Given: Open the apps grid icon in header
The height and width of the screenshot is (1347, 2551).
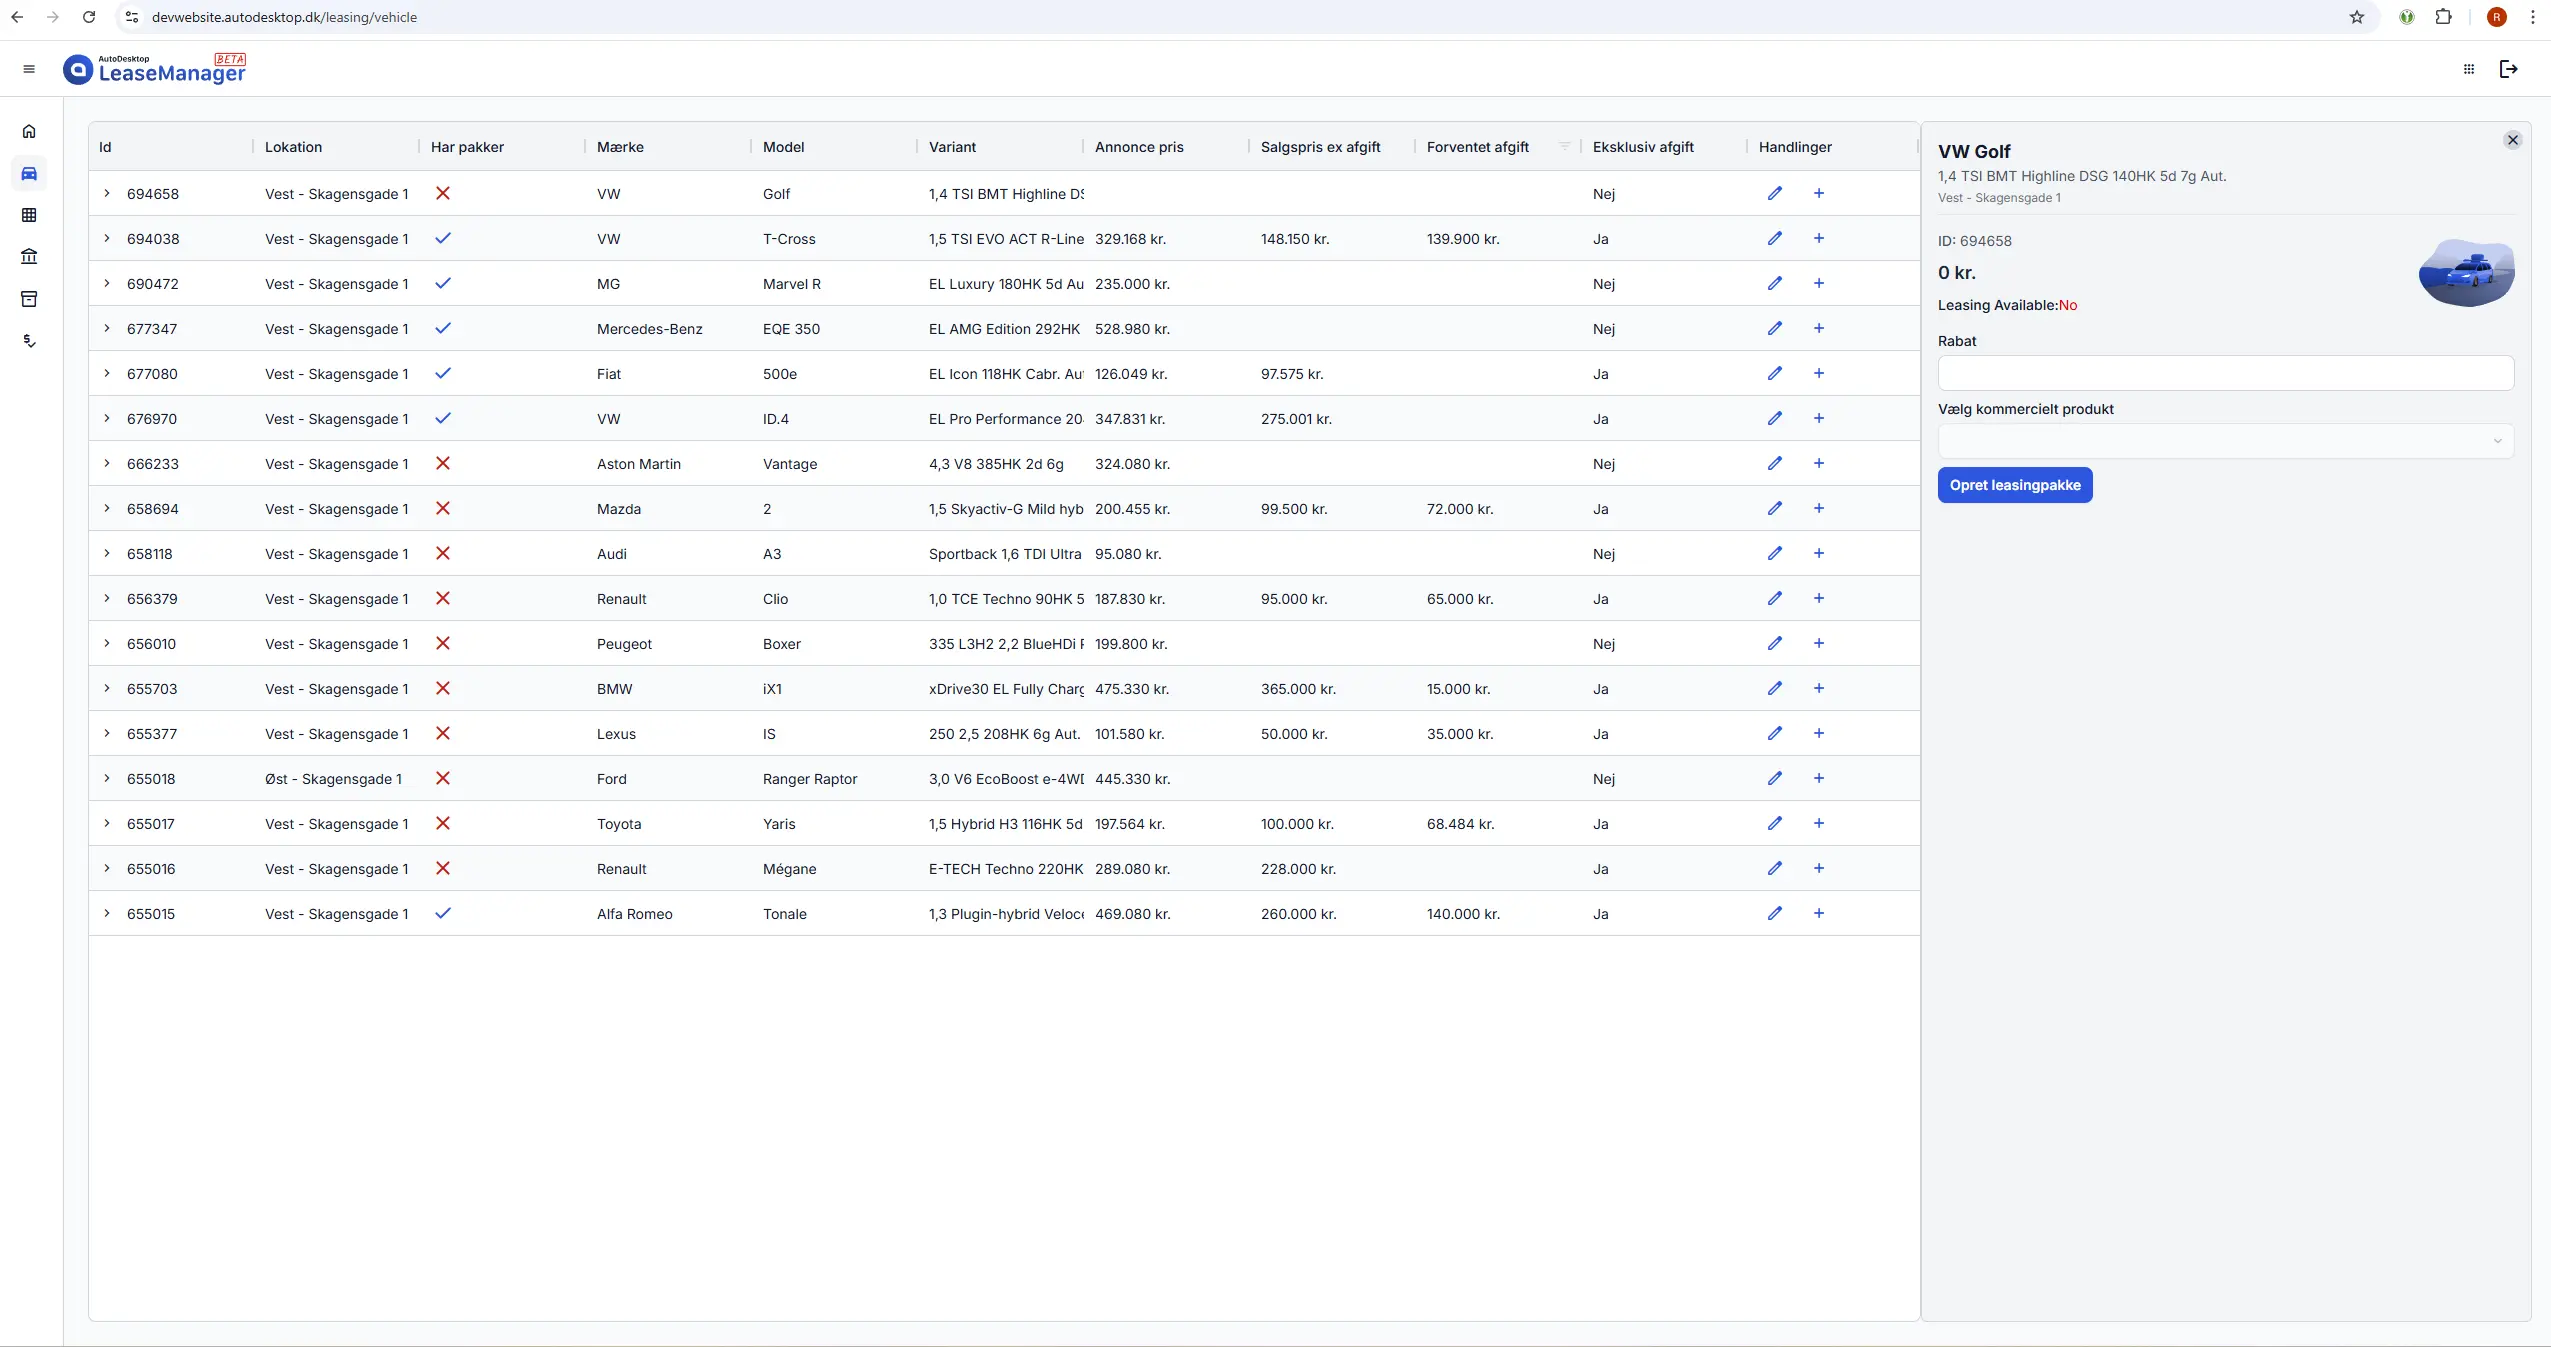Looking at the screenshot, I should [x=2468, y=69].
